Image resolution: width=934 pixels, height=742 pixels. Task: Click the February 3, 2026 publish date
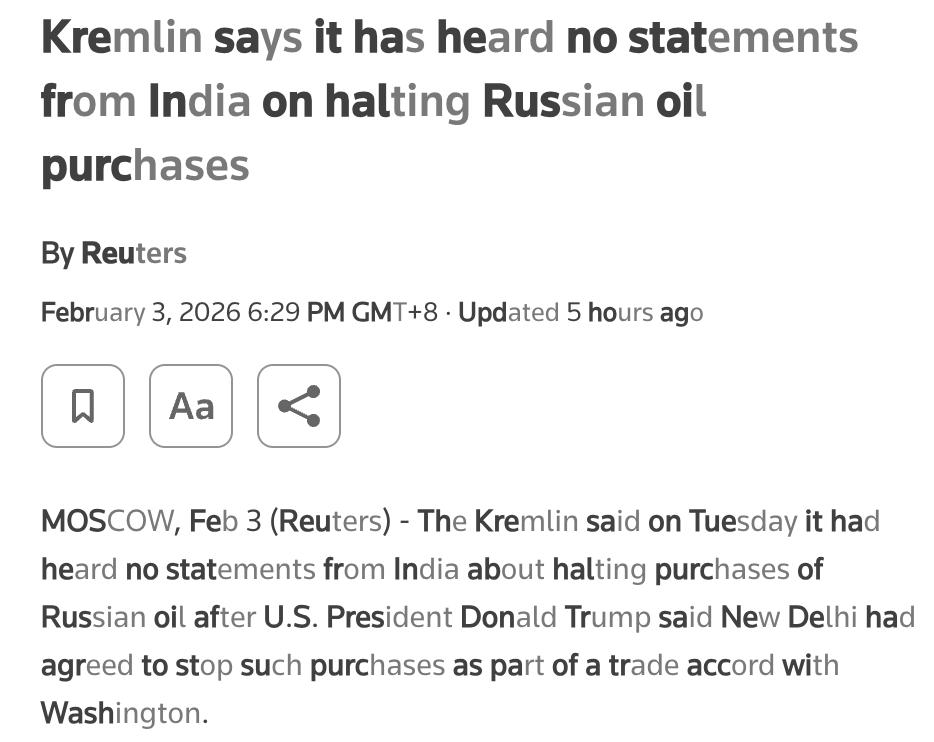click(x=141, y=313)
